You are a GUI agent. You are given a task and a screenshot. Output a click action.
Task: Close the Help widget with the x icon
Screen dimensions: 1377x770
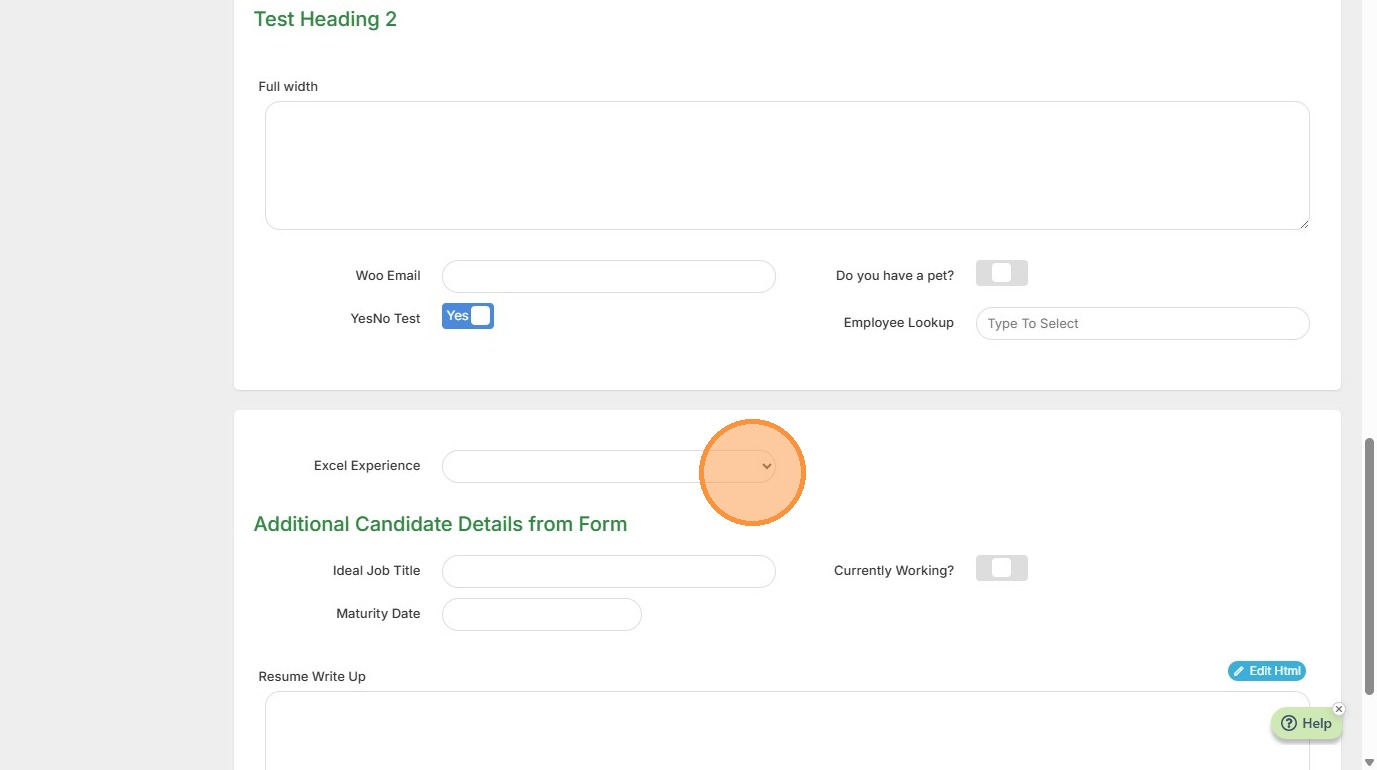[x=1339, y=709]
